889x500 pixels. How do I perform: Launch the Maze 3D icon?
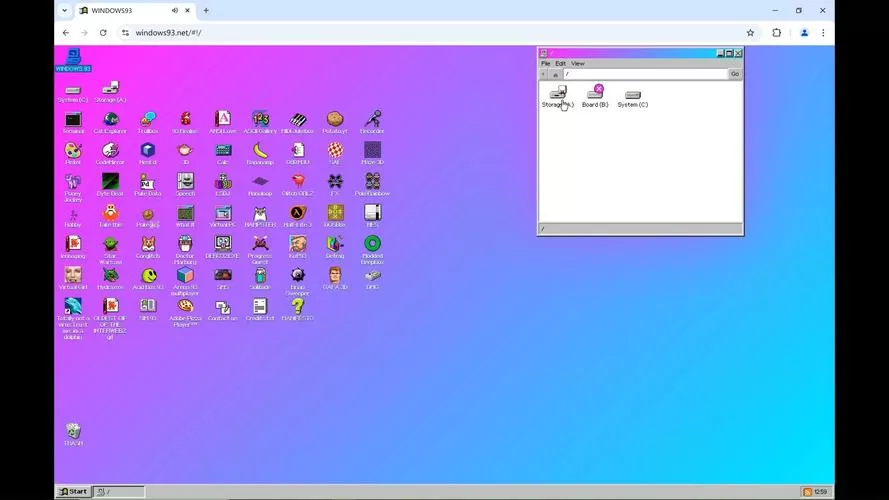[x=372, y=154]
